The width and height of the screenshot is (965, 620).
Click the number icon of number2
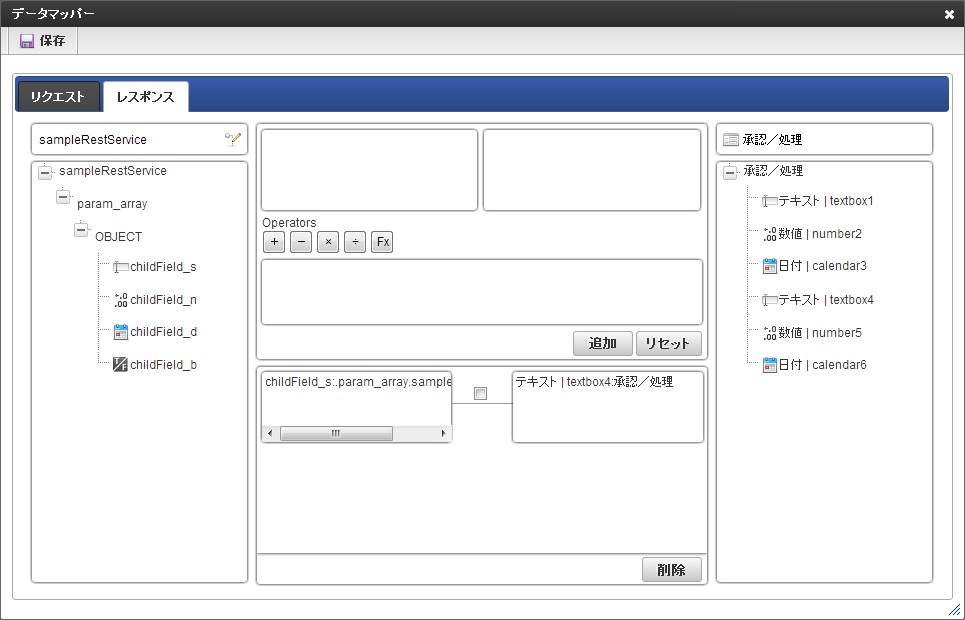pyautogui.click(x=769, y=234)
